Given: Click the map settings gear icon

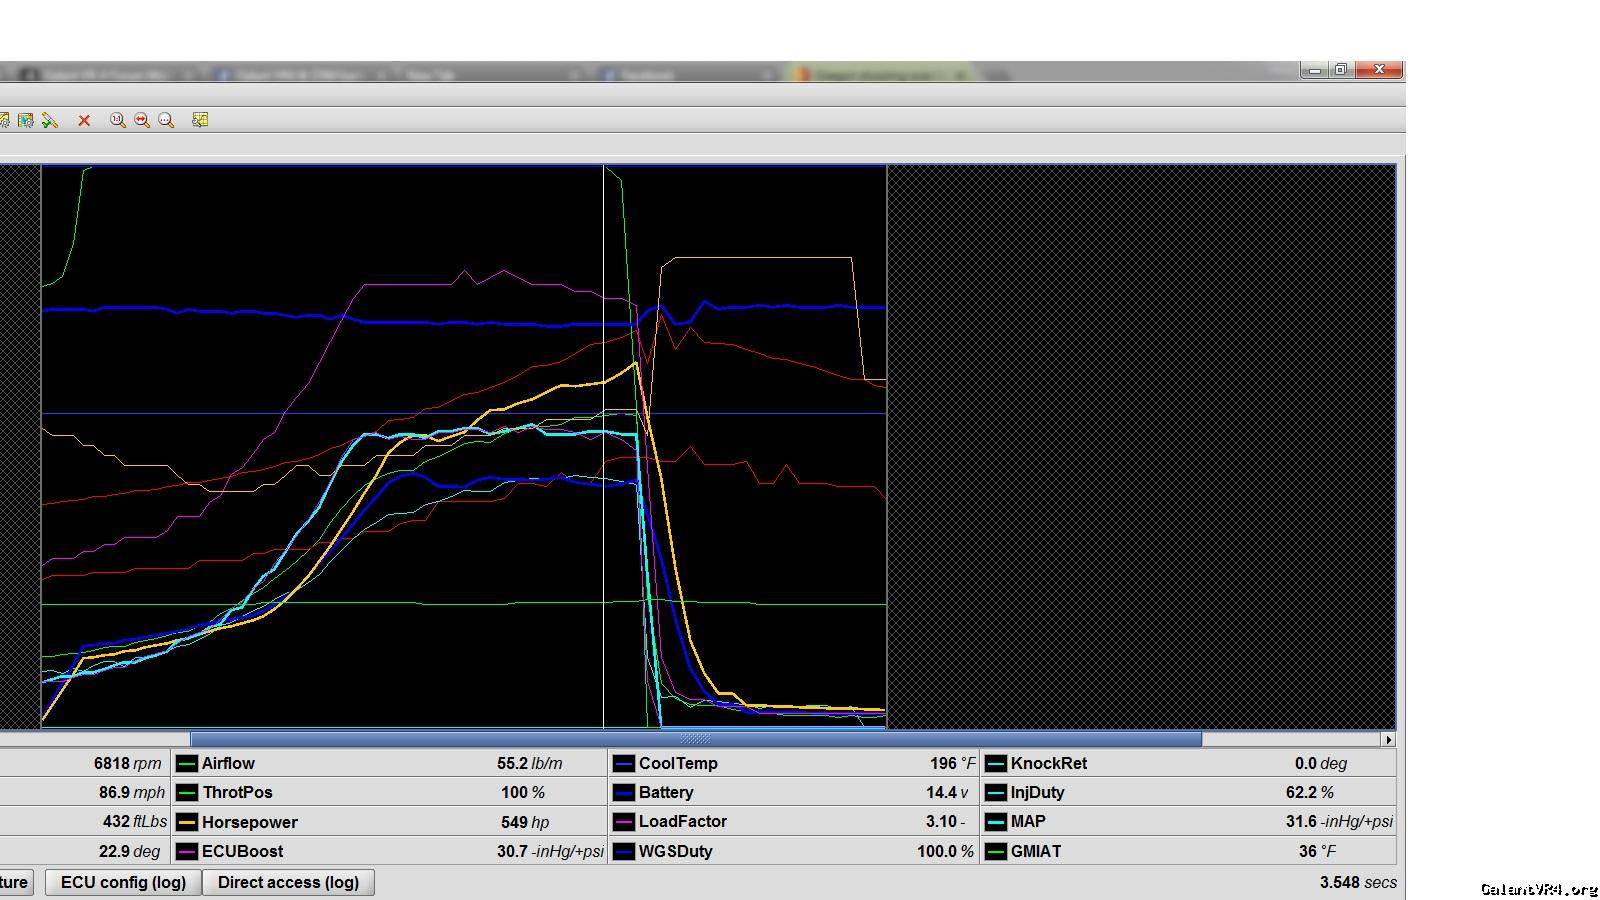Looking at the screenshot, I should pyautogui.click(x=26, y=120).
